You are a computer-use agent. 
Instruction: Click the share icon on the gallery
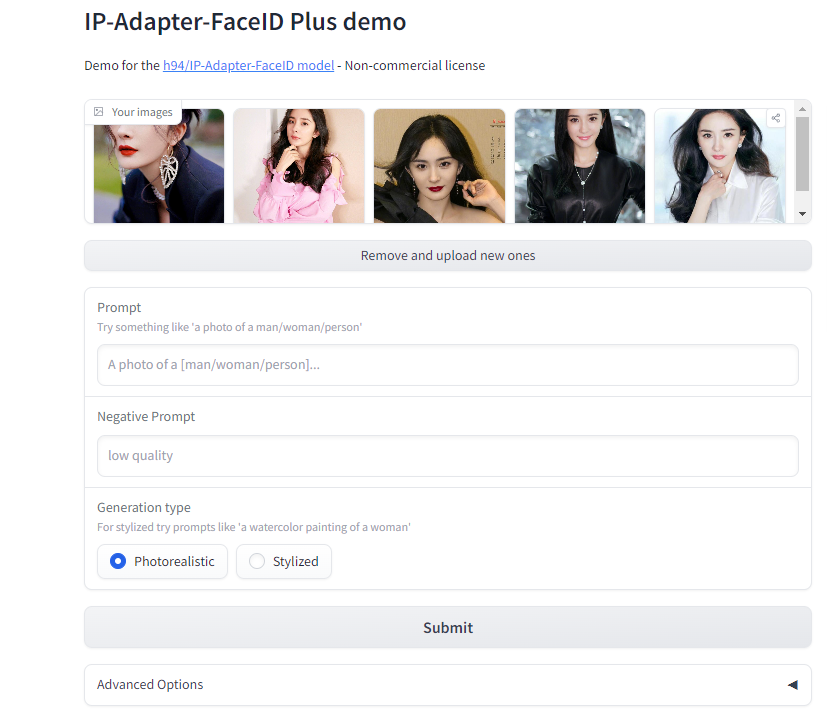(x=775, y=118)
